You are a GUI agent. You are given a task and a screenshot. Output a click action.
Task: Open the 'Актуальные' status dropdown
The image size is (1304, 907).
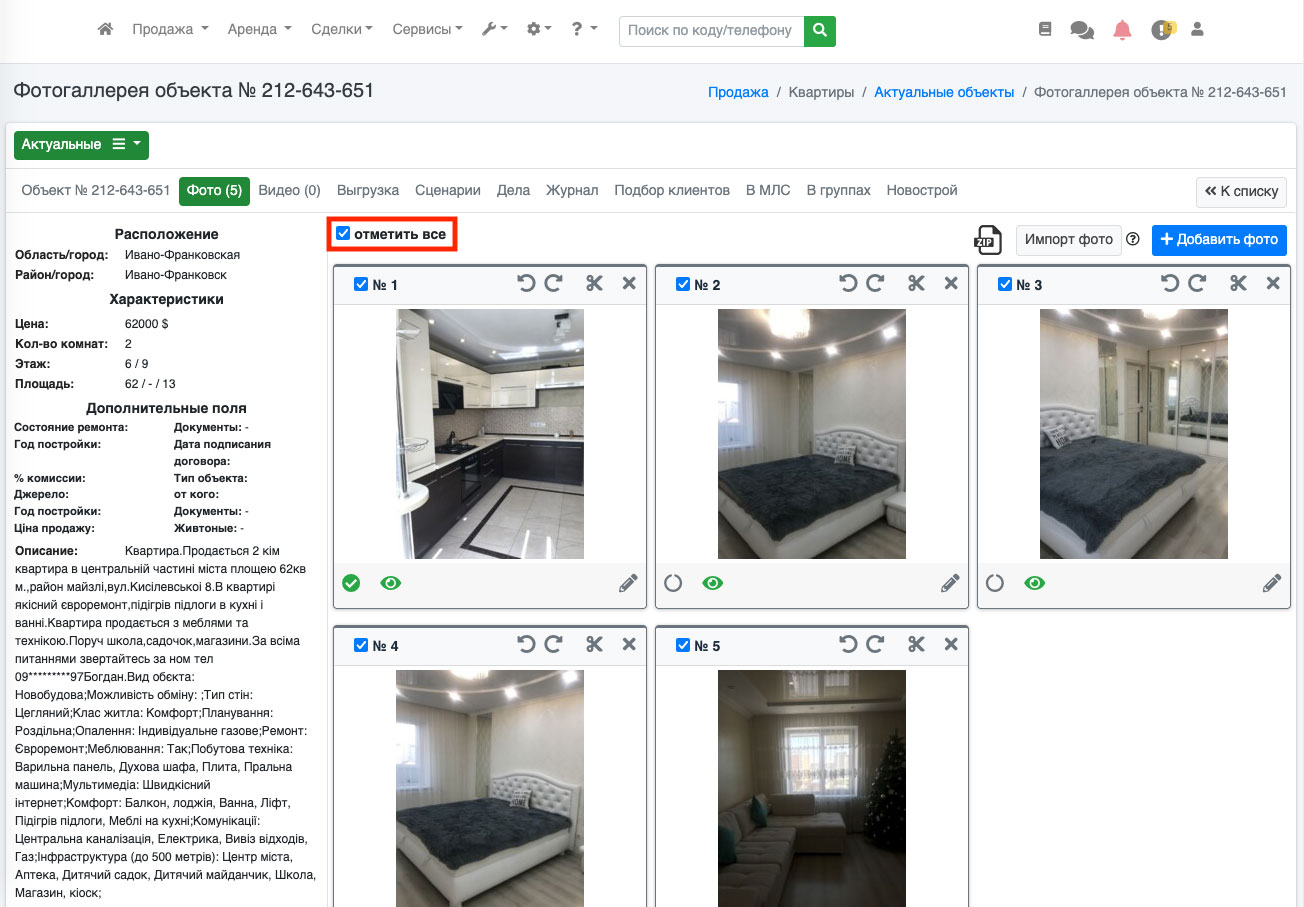coord(81,145)
